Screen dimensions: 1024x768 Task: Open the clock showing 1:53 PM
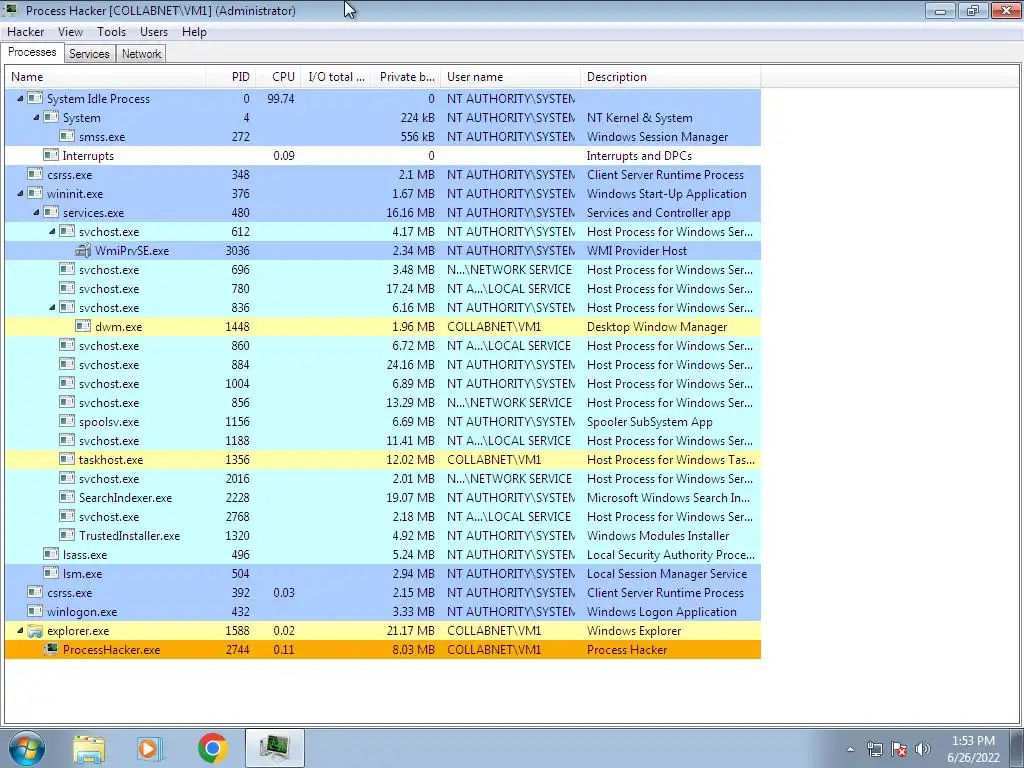pyautogui.click(x=973, y=749)
